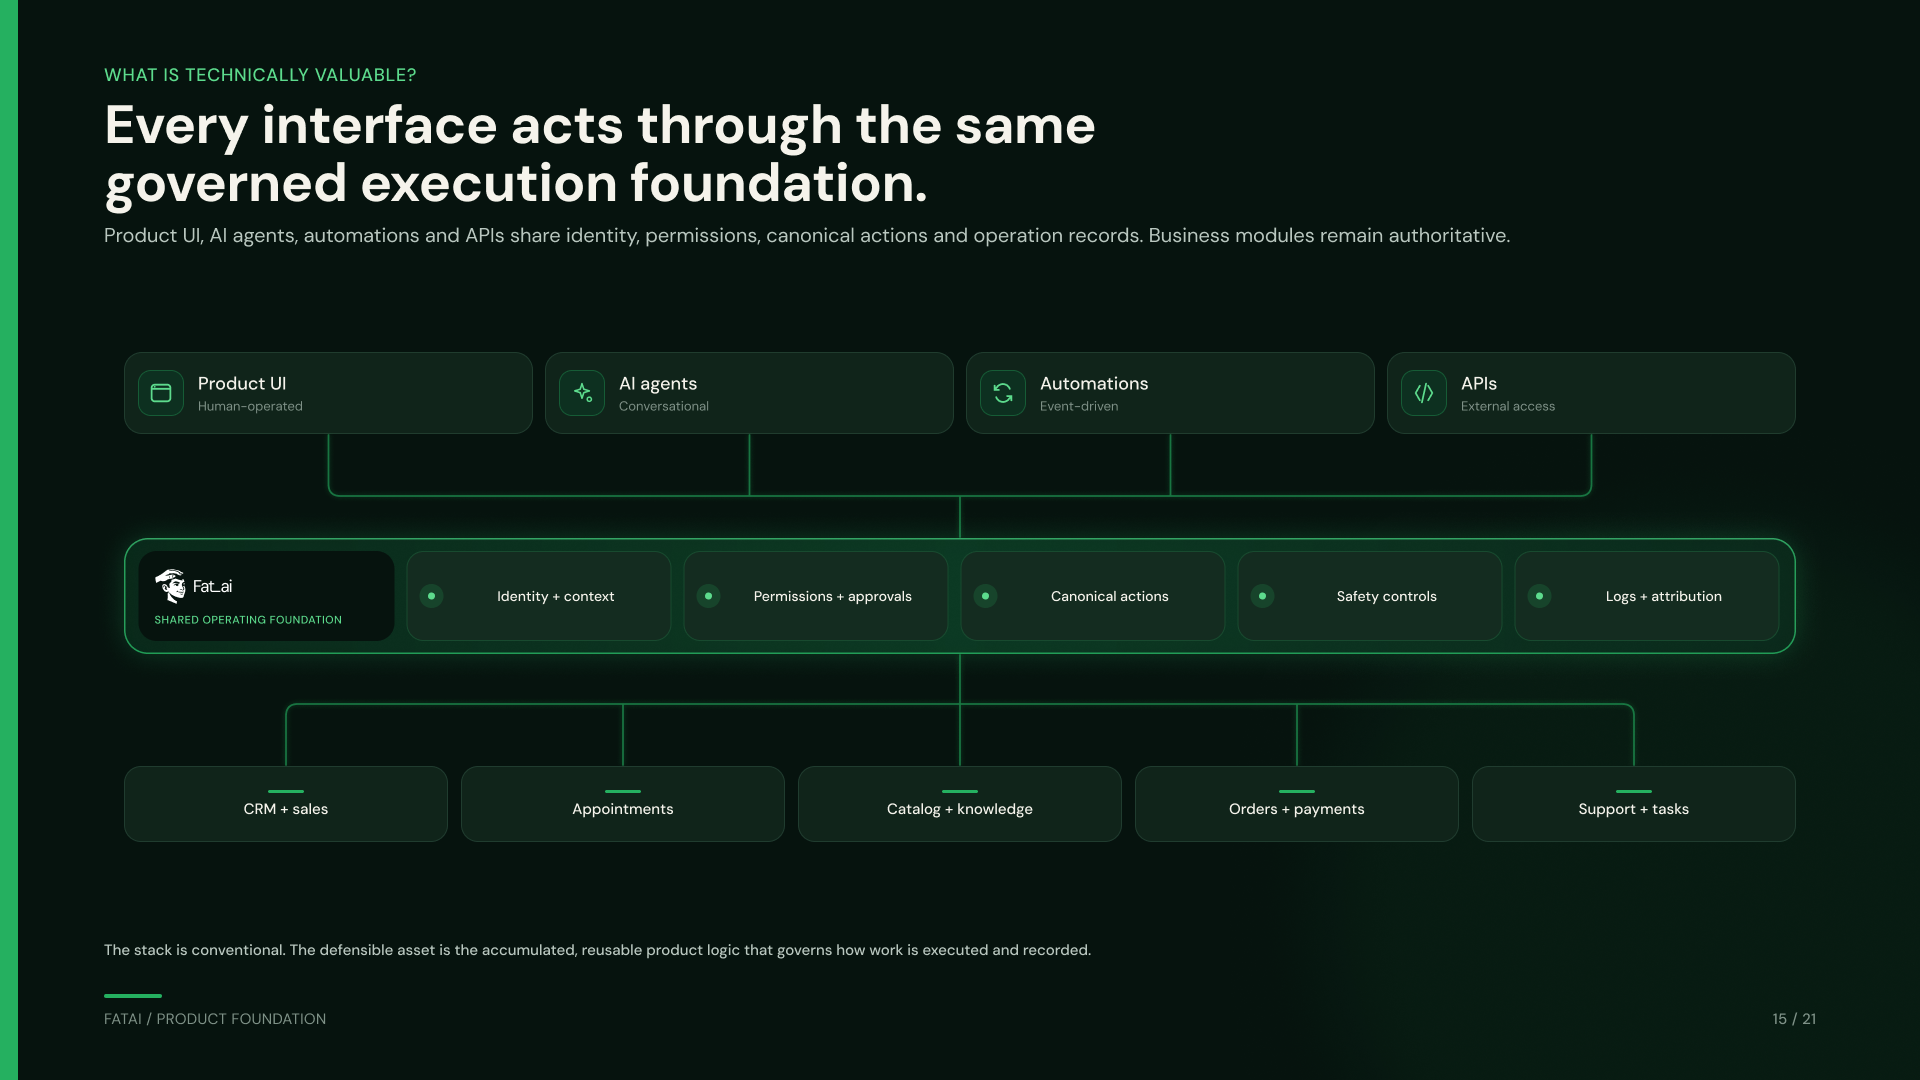This screenshot has width=1920, height=1080.
Task: Click the dot icon beside Canonical actions
Action: coord(985,596)
